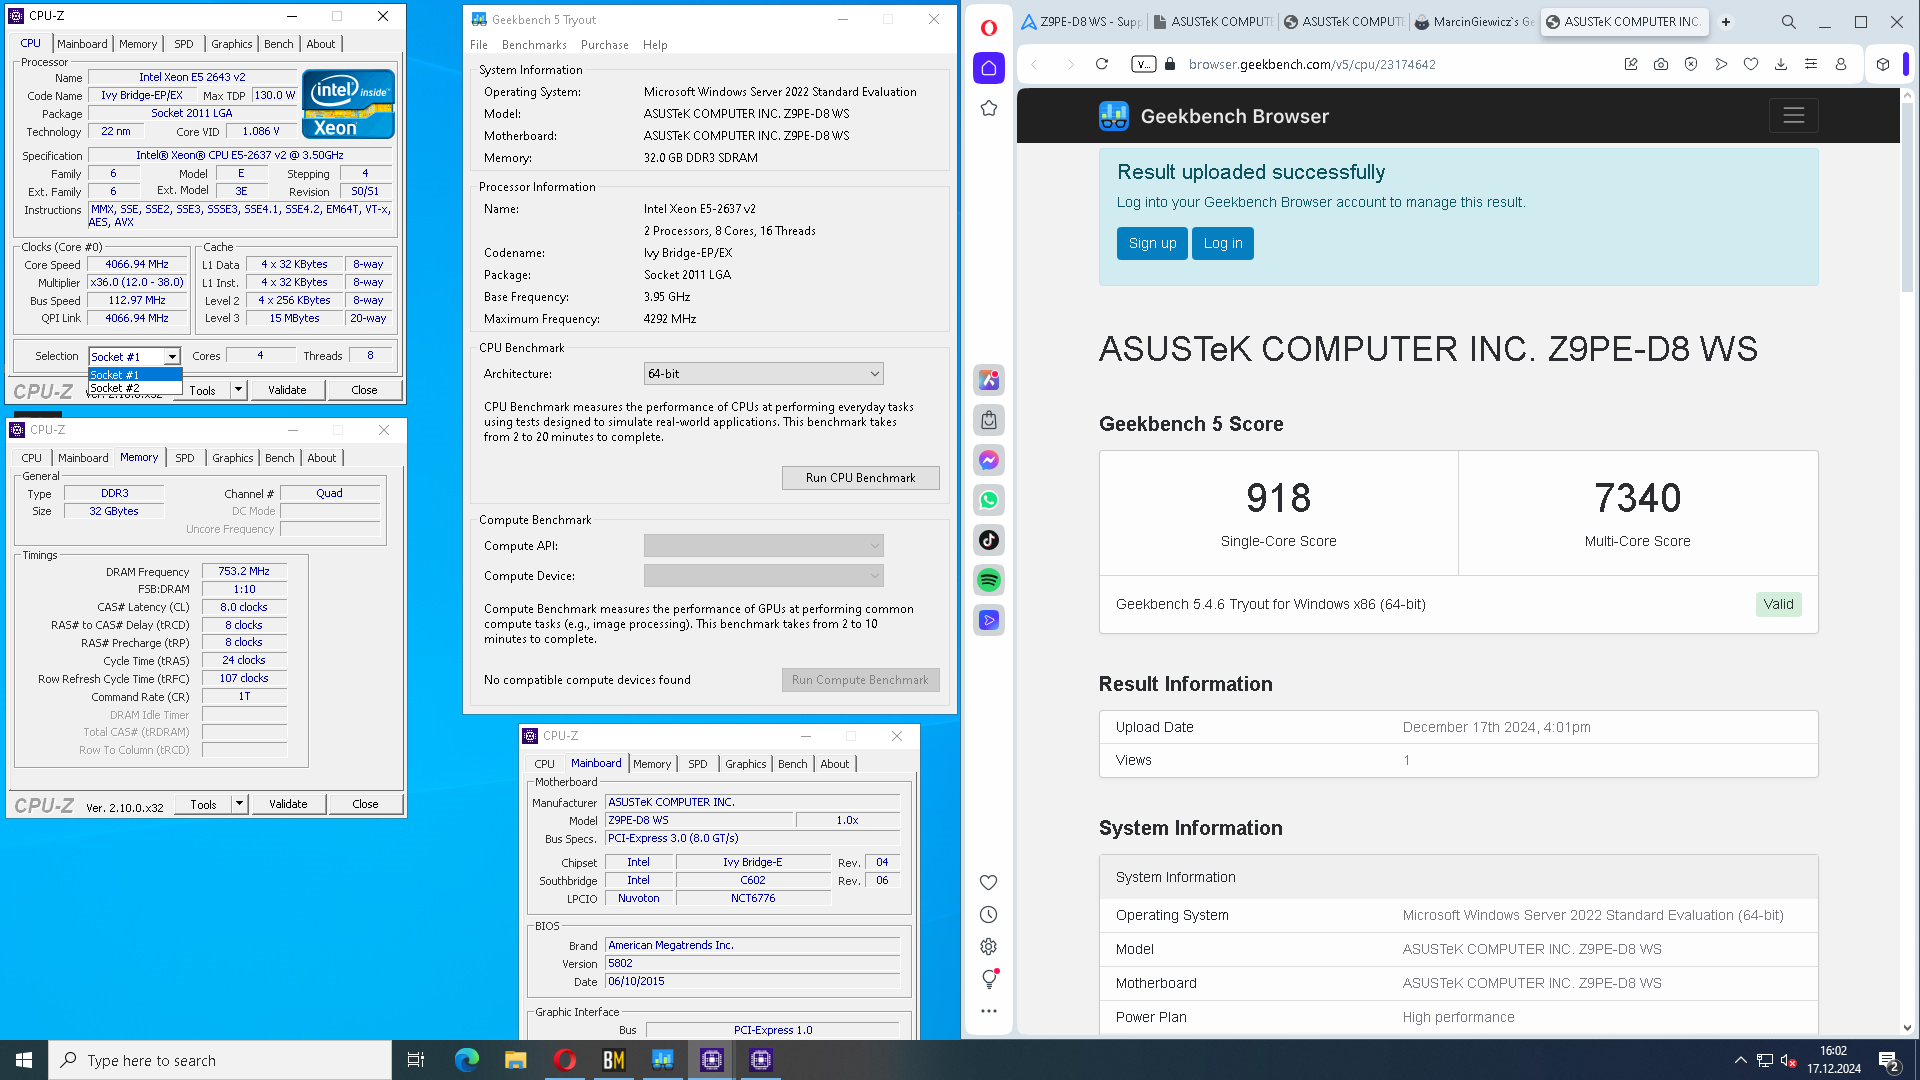1920x1080 pixels.
Task: Switch to MarcinGiewicz's browser tab
Action: click(x=1475, y=22)
